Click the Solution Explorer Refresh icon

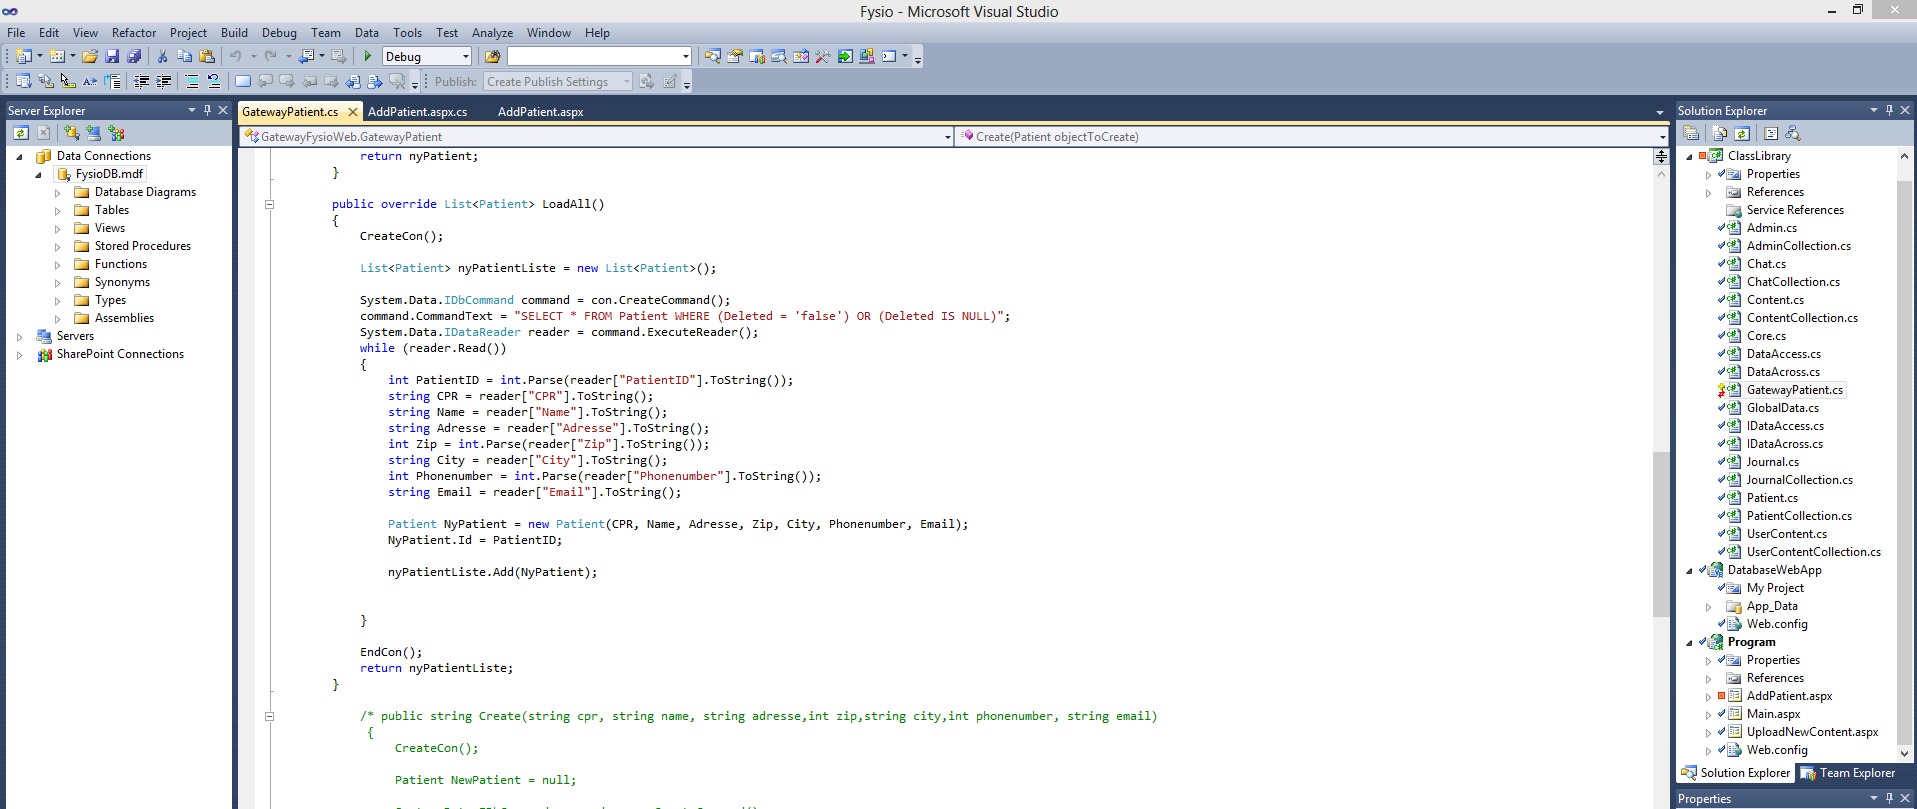coord(1742,133)
